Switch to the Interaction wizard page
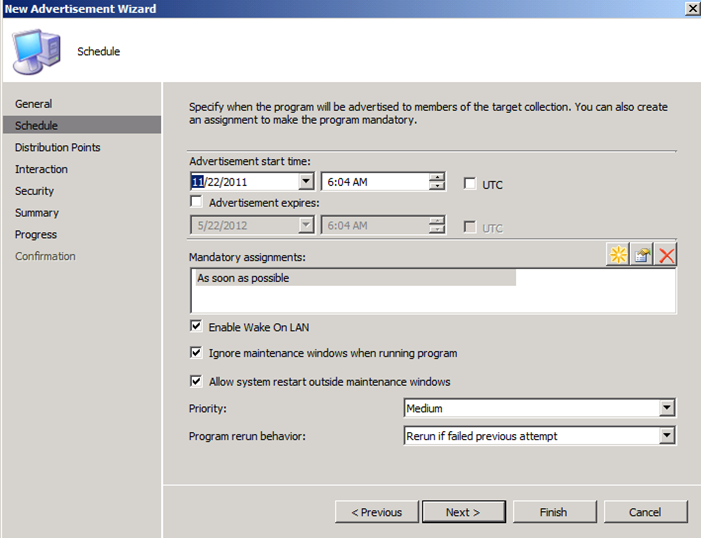 click(41, 169)
